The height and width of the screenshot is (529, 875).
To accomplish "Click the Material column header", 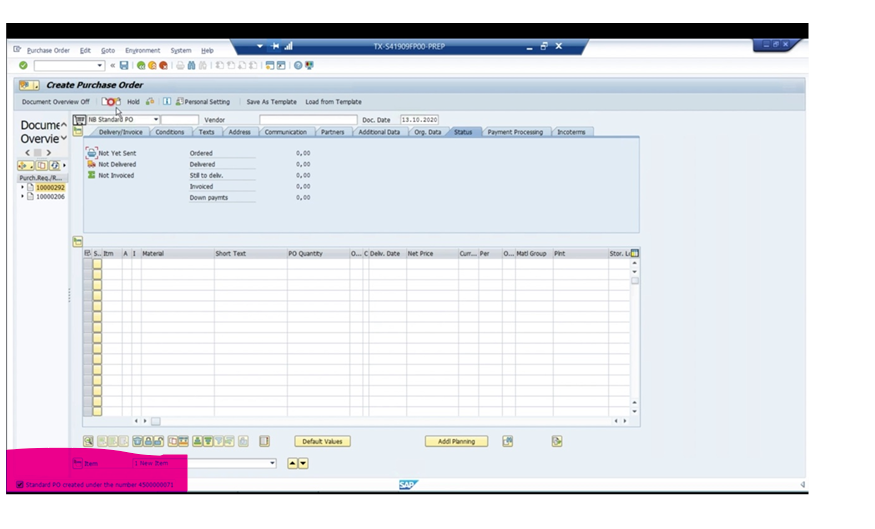I will [177, 253].
